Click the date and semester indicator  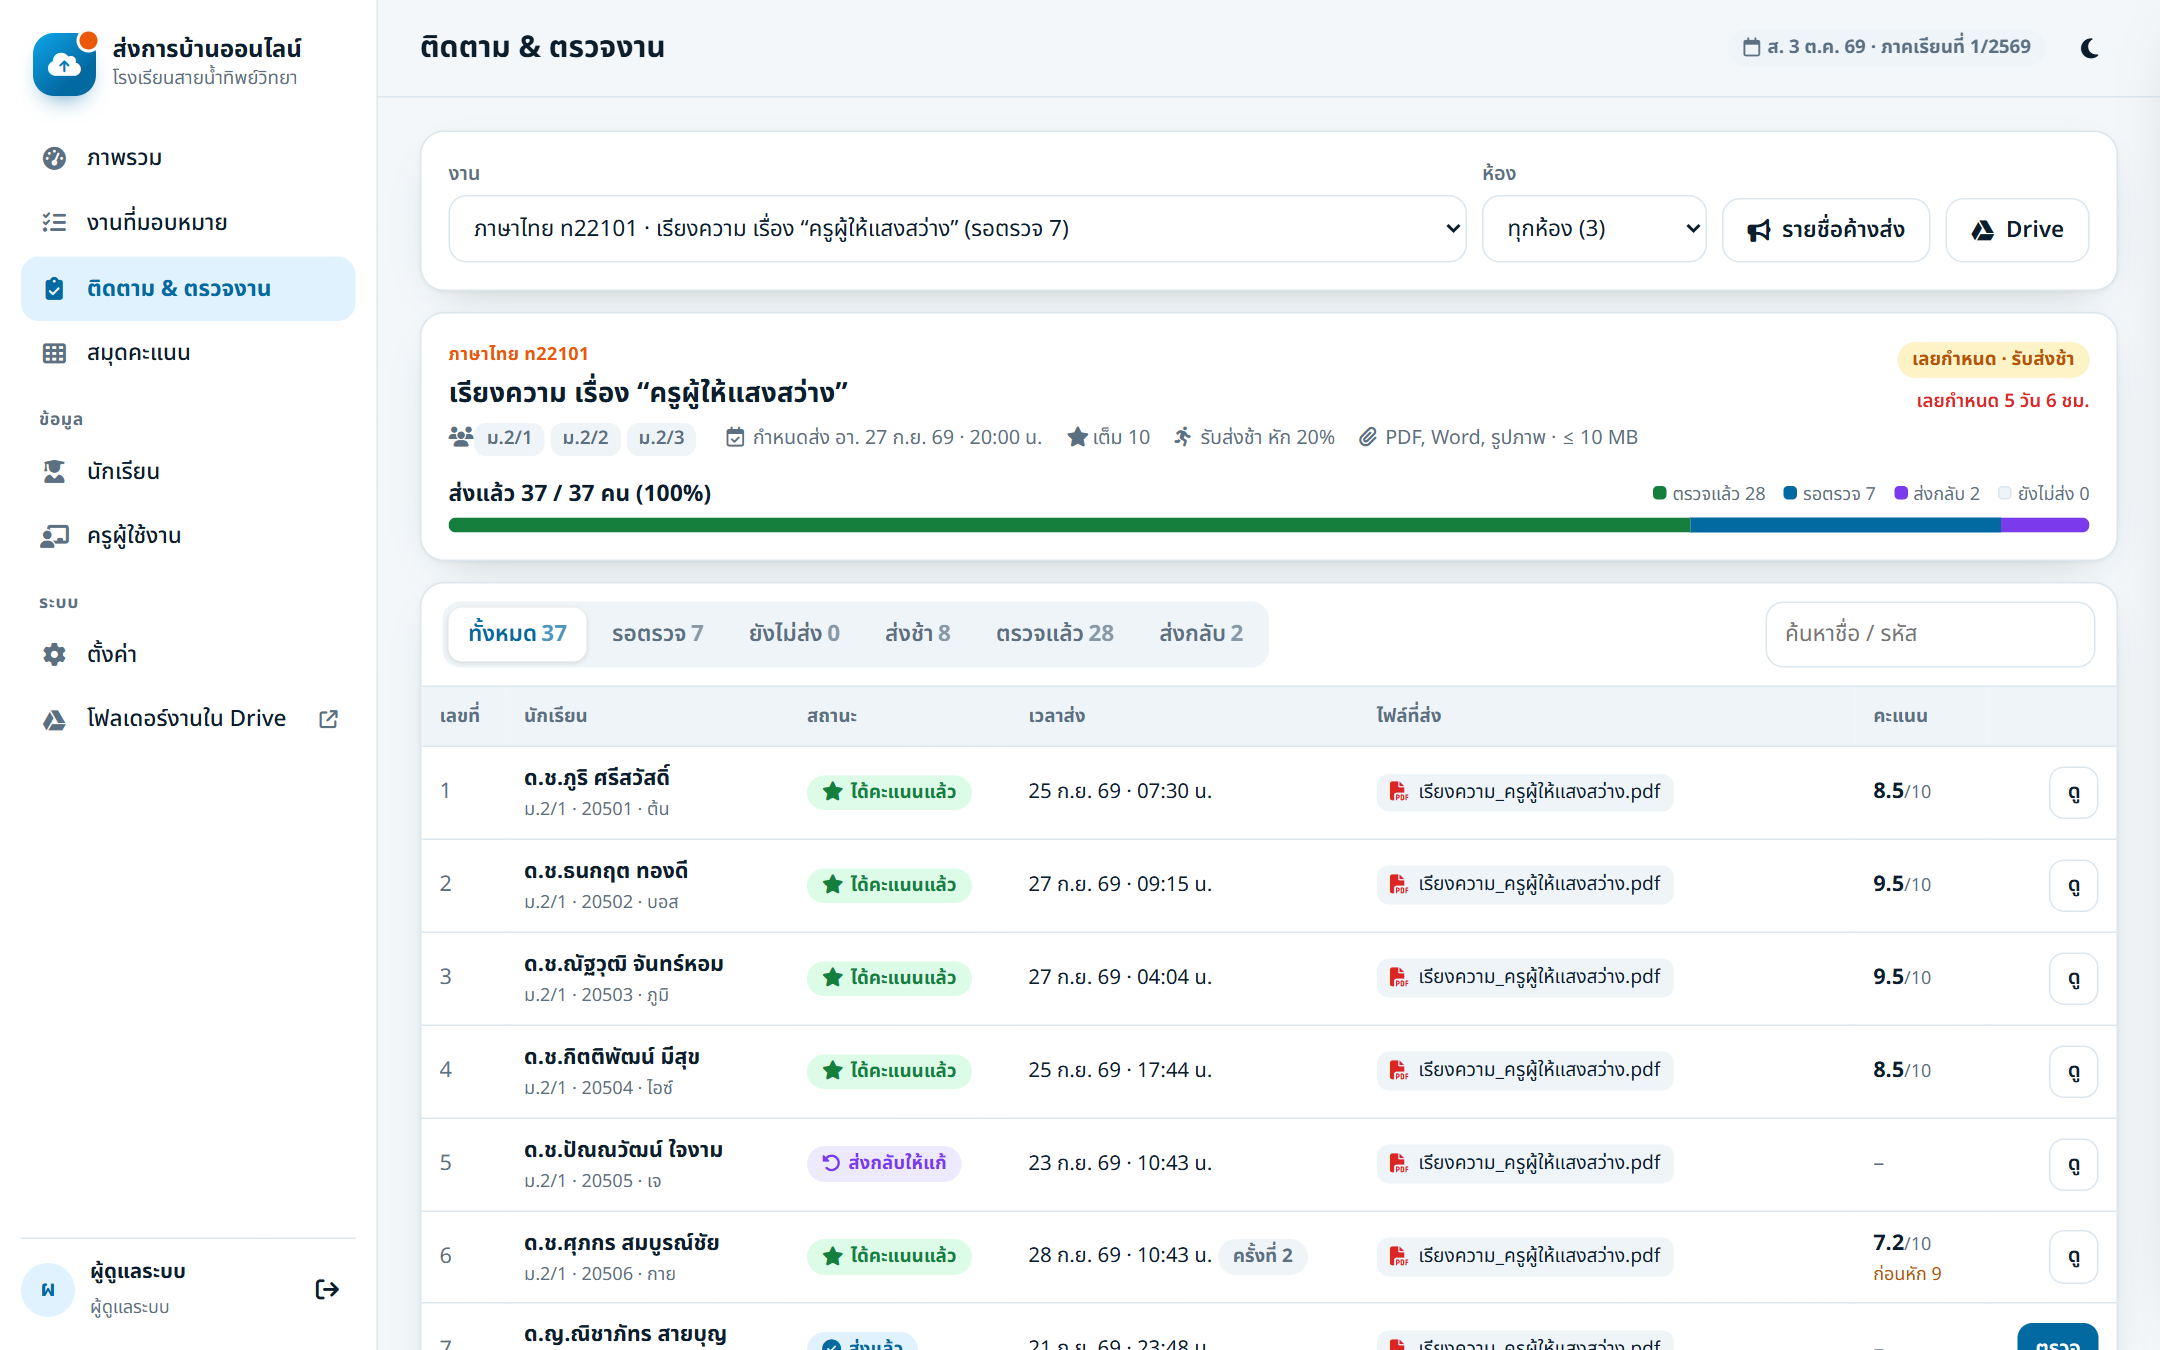1887,47
